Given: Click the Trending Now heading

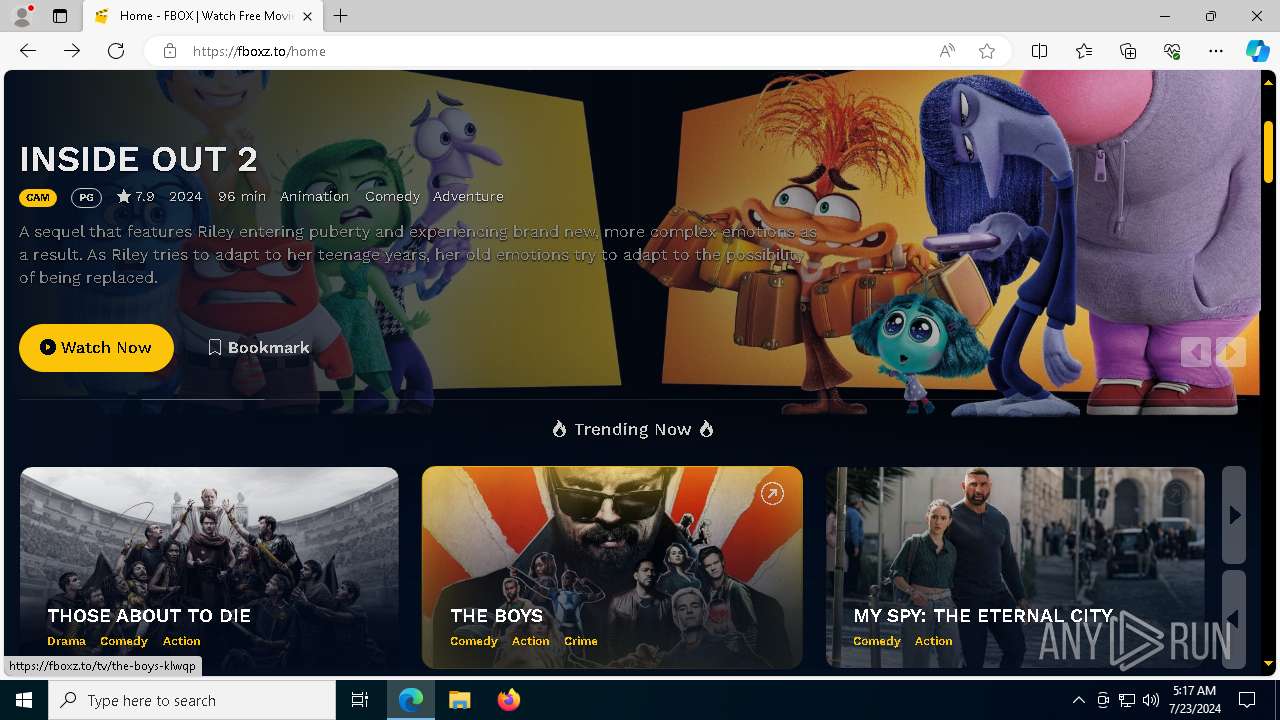Looking at the screenshot, I should coord(632,429).
